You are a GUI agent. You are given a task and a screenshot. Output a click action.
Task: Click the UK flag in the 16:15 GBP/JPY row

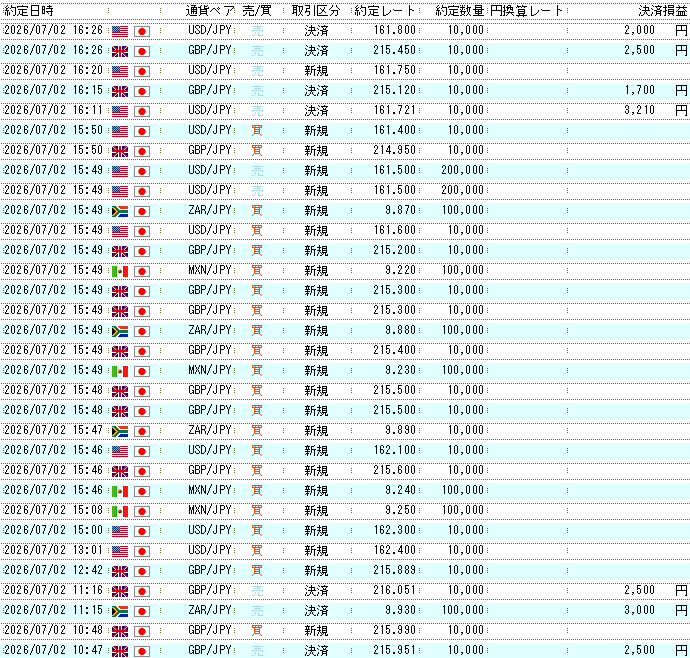[x=120, y=92]
